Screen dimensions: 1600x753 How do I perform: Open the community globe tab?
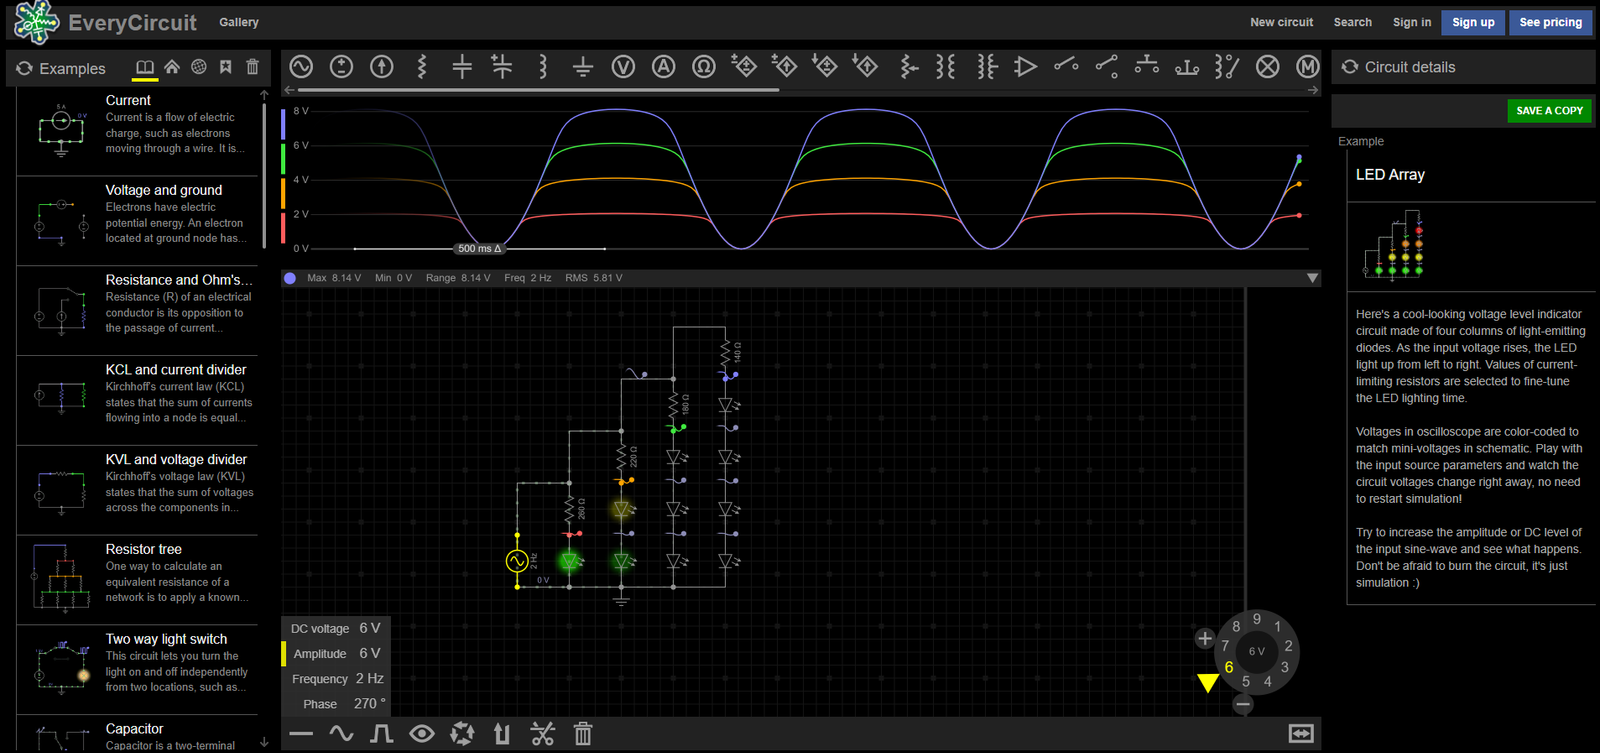tap(199, 67)
